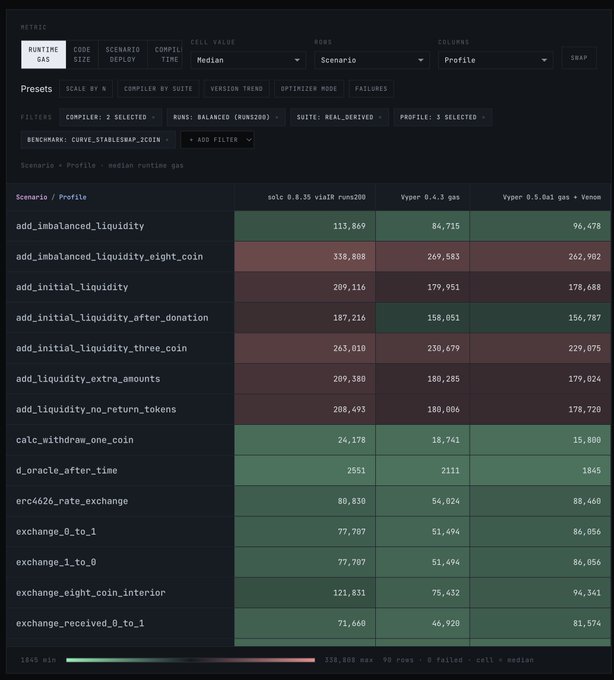Switch to the Compile Time metric

166,55
